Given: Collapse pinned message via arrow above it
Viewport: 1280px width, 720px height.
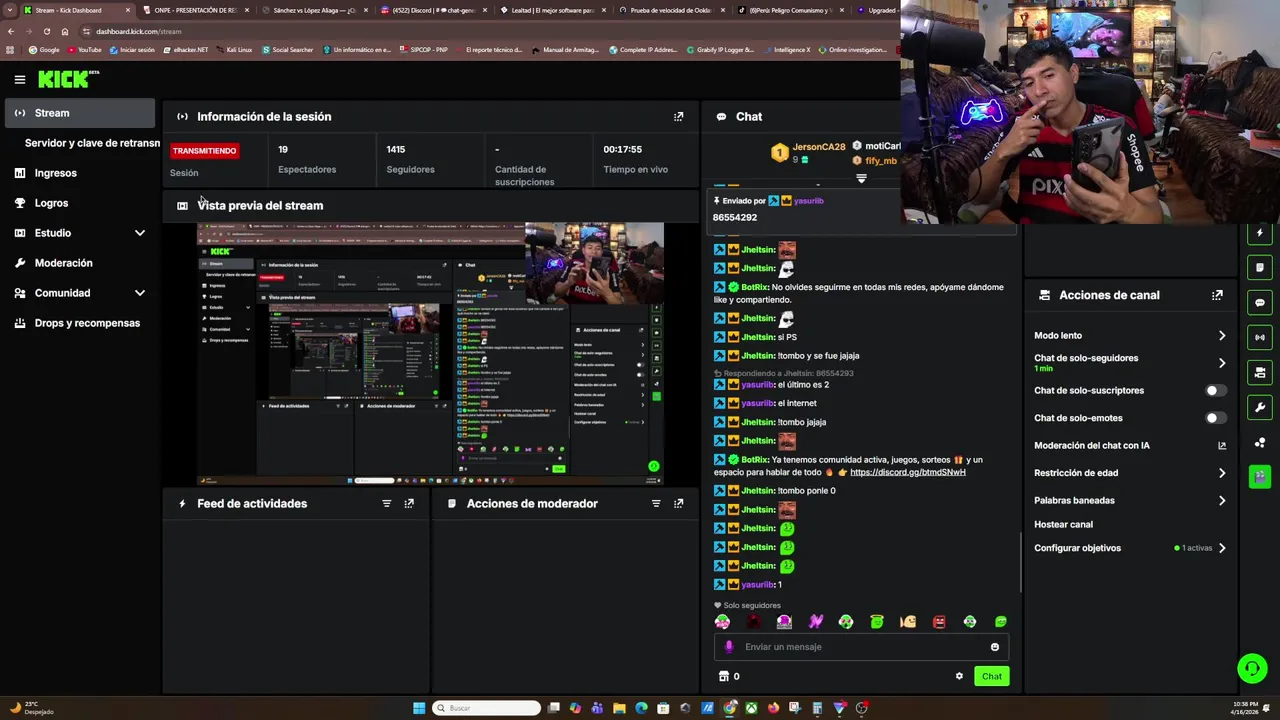Looking at the screenshot, I should coord(861,179).
